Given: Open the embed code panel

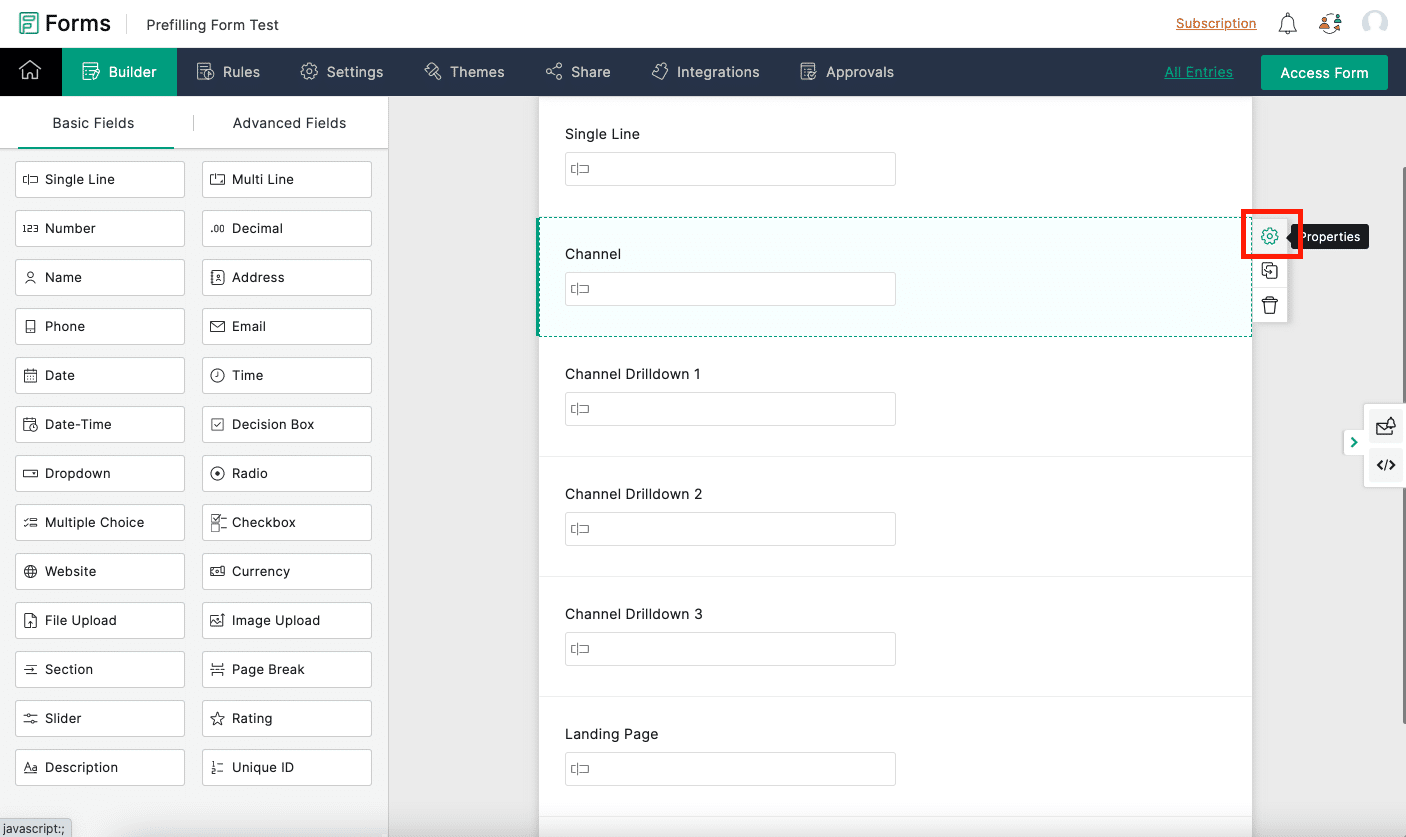Looking at the screenshot, I should coord(1385,464).
